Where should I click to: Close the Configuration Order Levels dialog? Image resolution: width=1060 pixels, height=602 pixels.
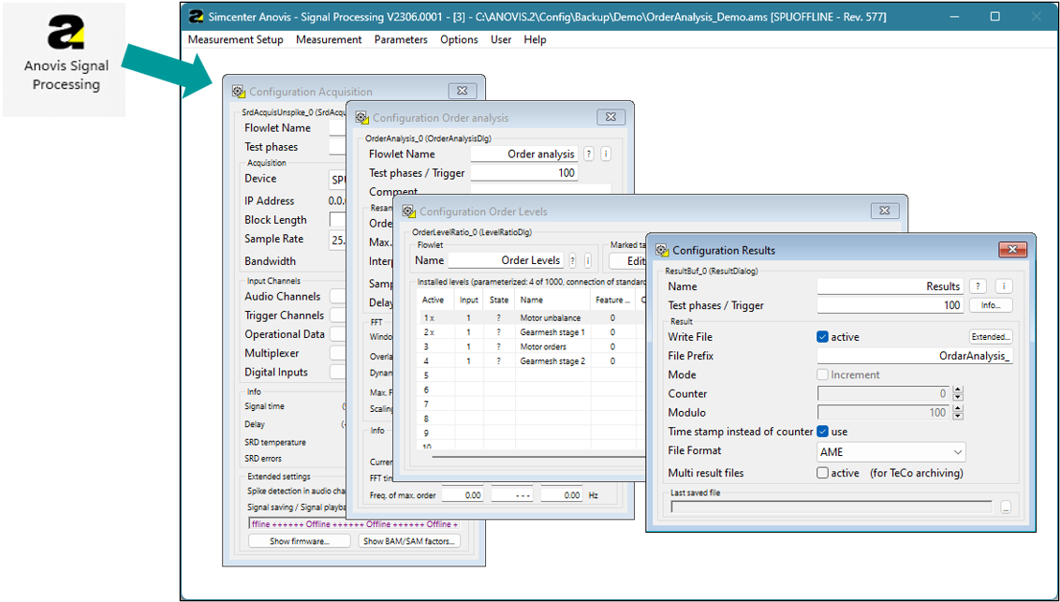click(884, 211)
